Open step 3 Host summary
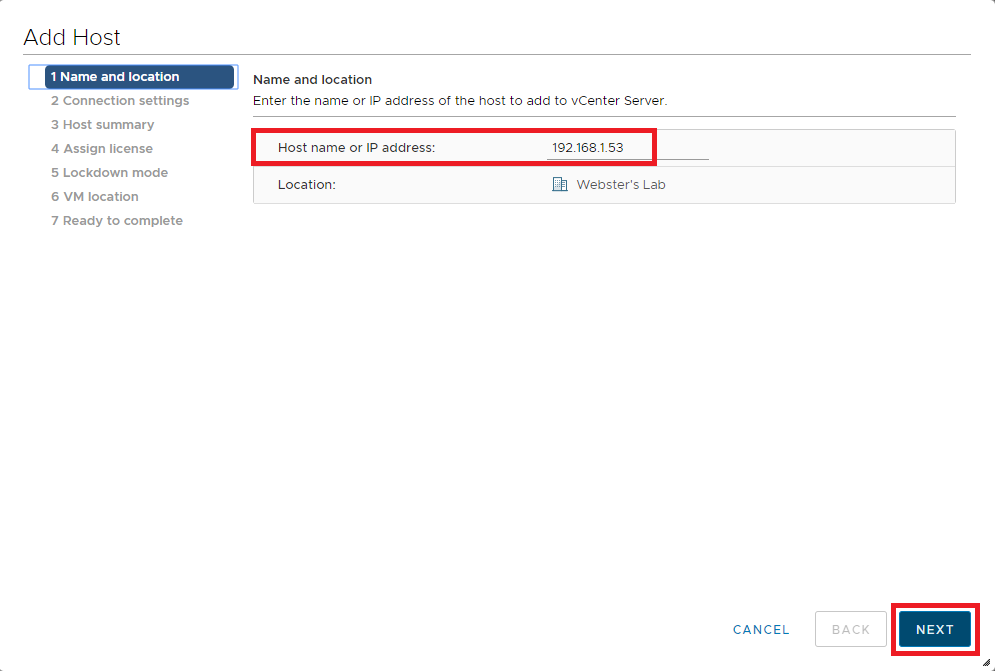This screenshot has width=995, height=671. coord(103,125)
